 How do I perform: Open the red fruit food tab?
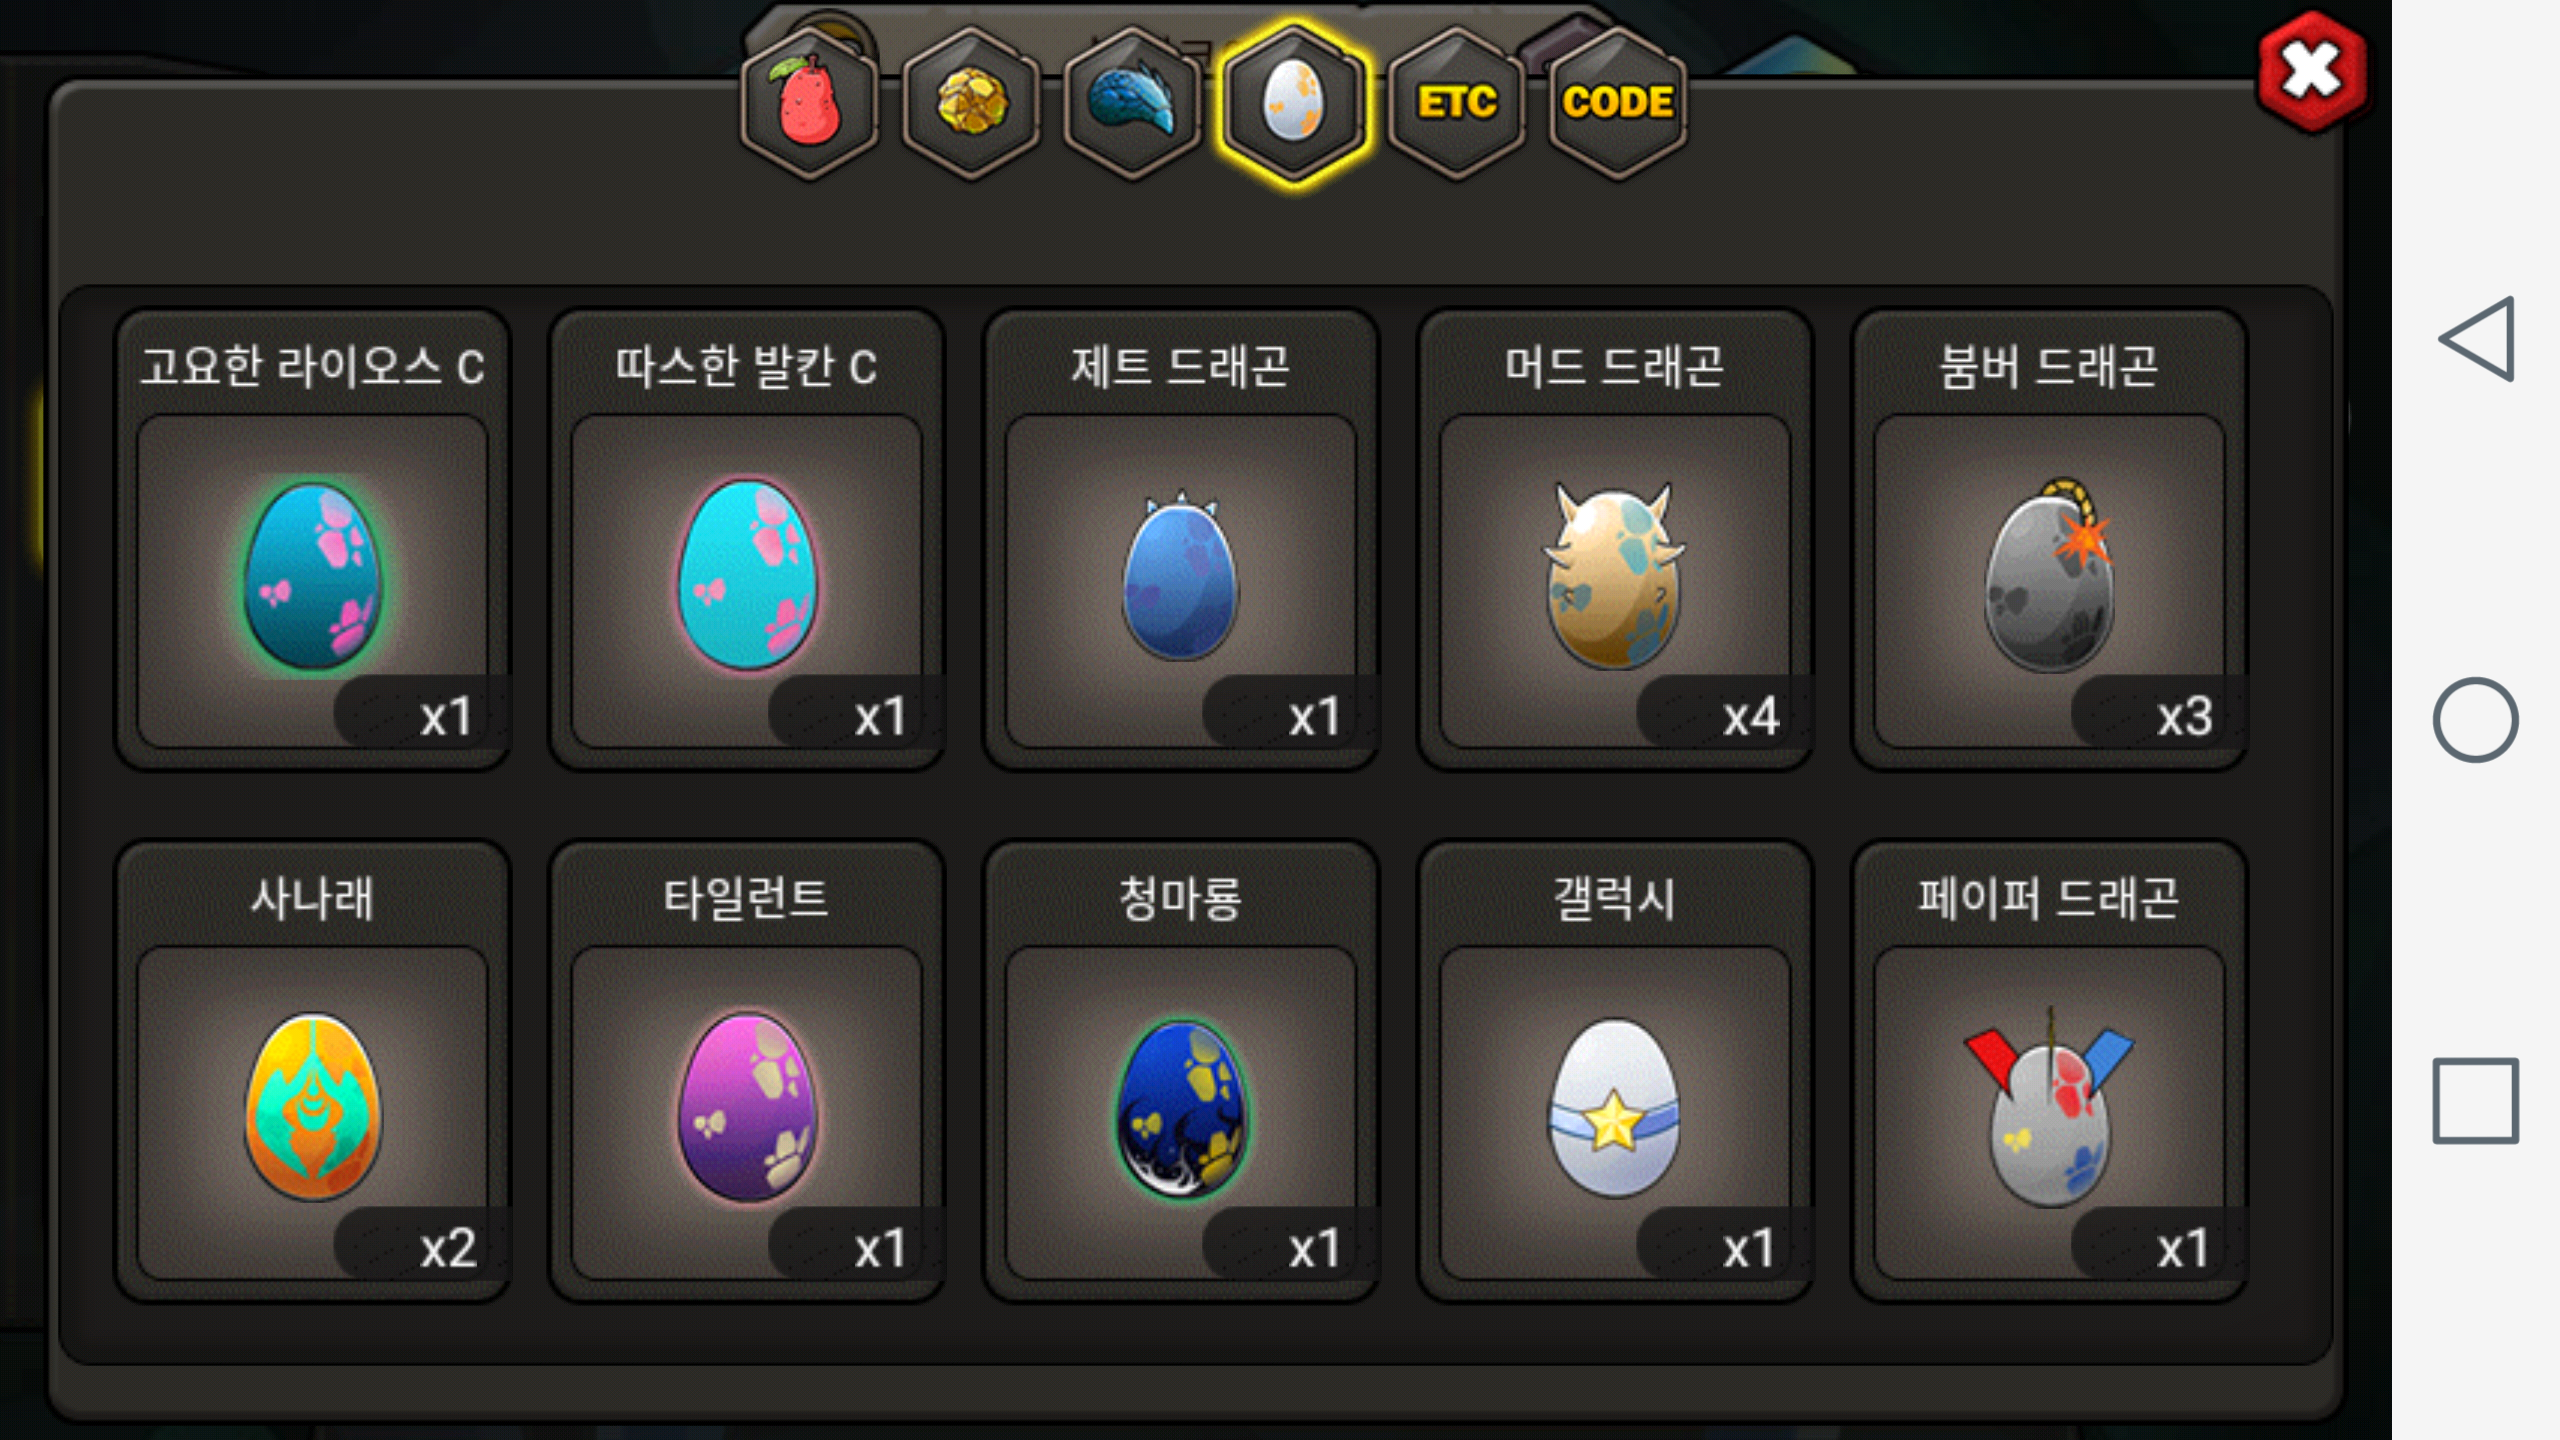click(809, 103)
